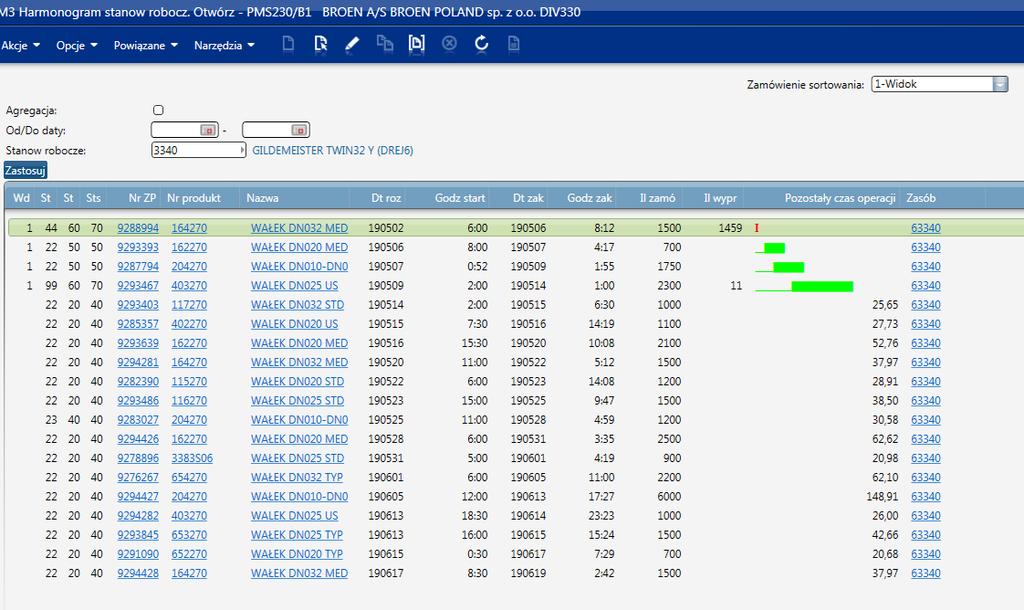Click the Wd column header
Screen dimensions: 1024x610
pyautogui.click(x=22, y=198)
